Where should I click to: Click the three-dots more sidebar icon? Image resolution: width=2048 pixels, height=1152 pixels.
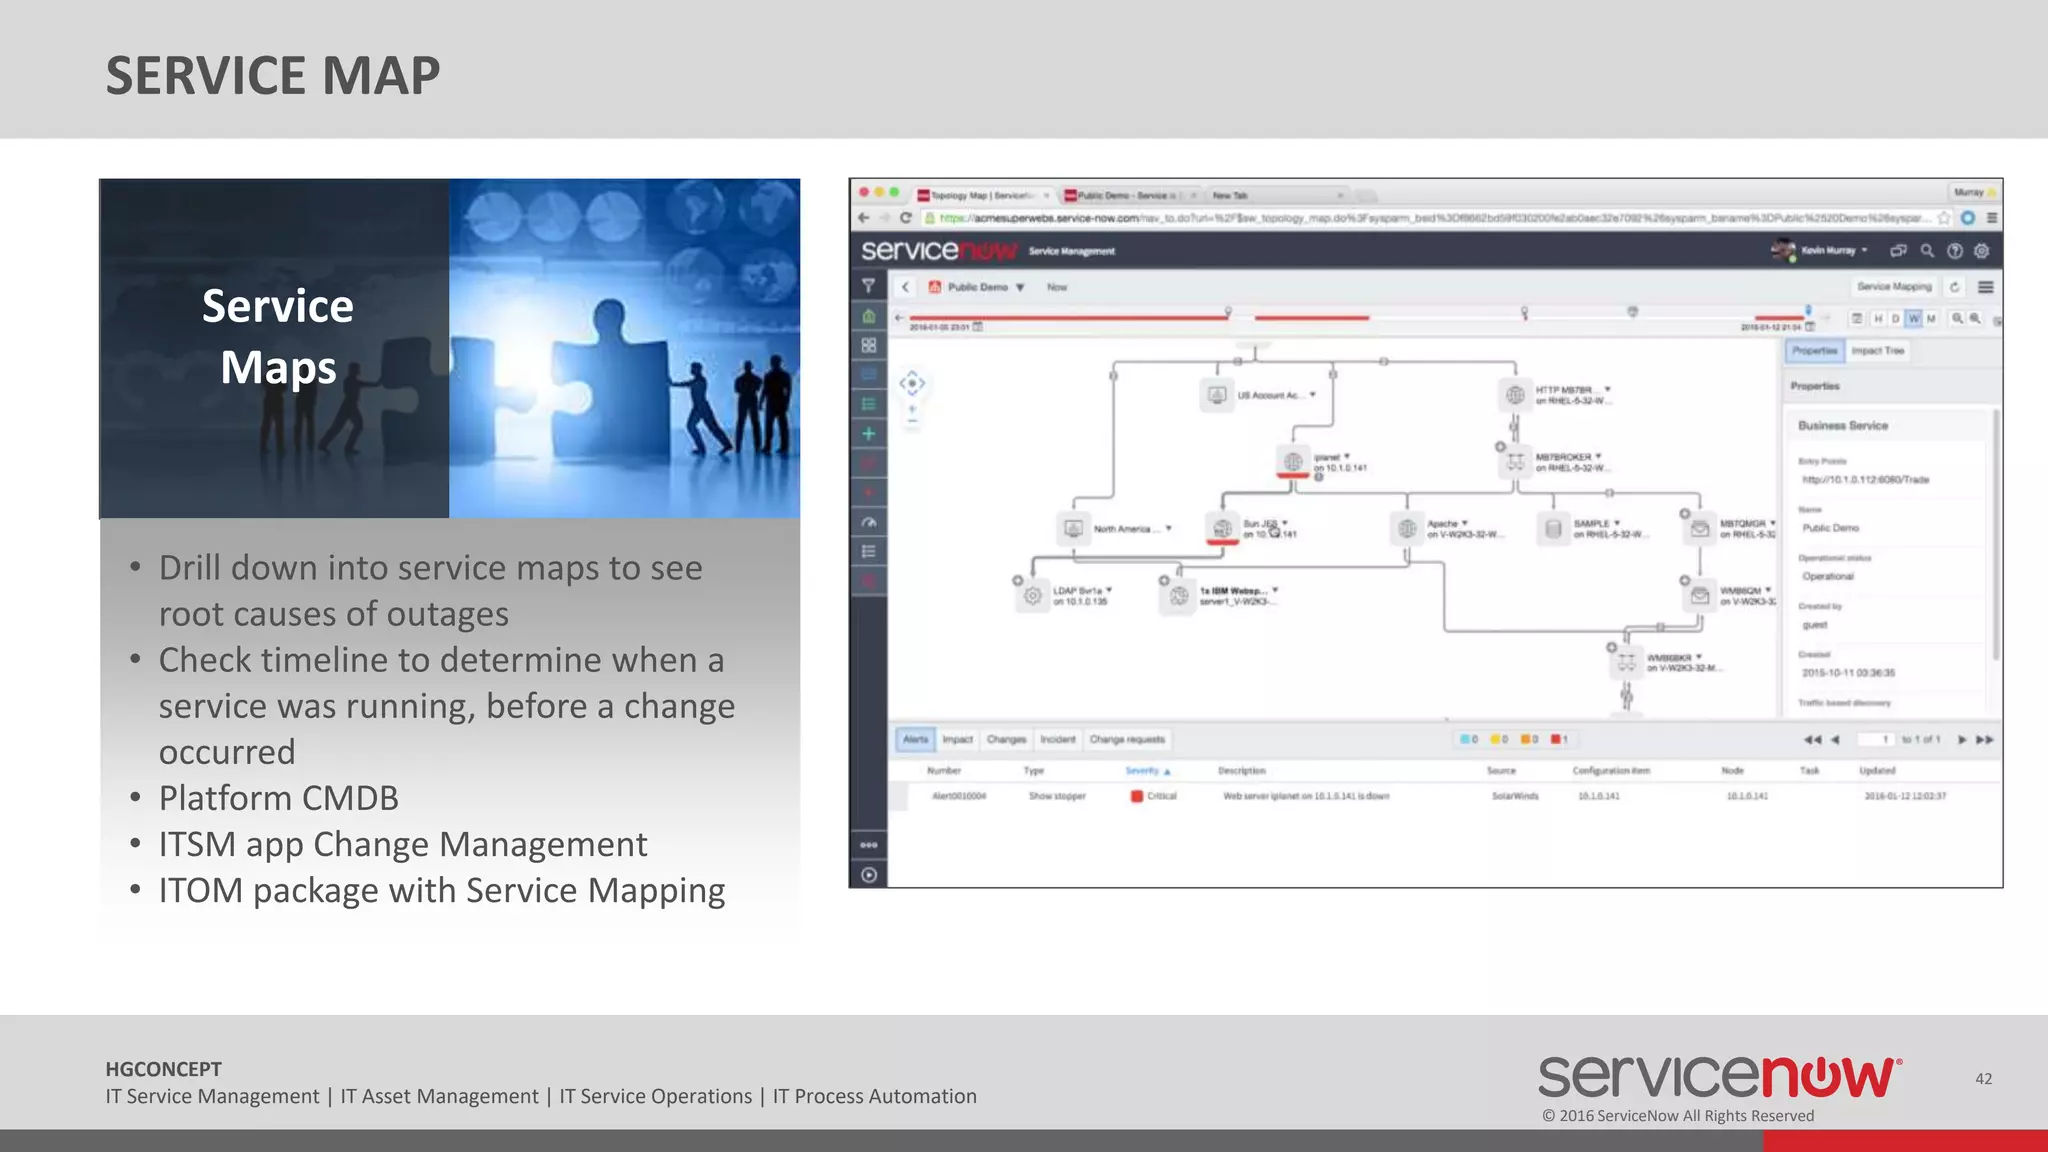point(868,845)
